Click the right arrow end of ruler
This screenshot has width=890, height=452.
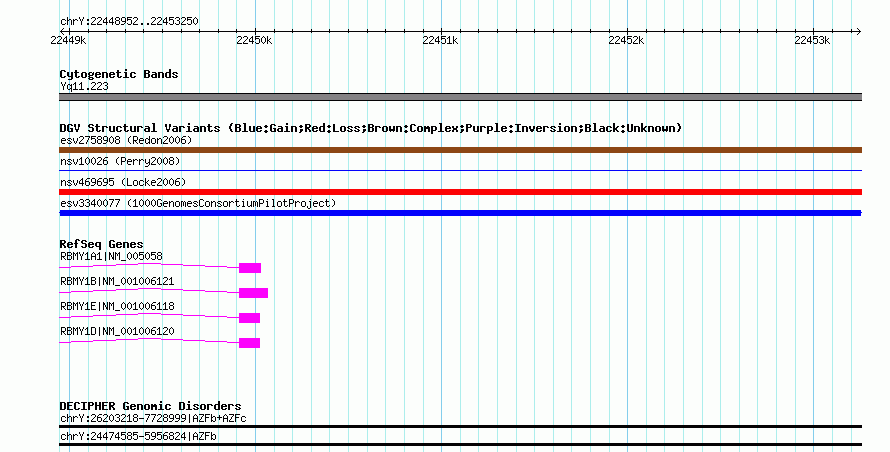coord(858,31)
